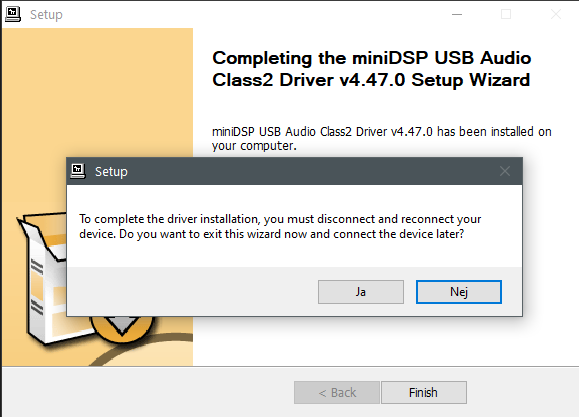Click the empty orange sidebar panel area
The width and height of the screenshot is (579, 417).
(97, 92)
